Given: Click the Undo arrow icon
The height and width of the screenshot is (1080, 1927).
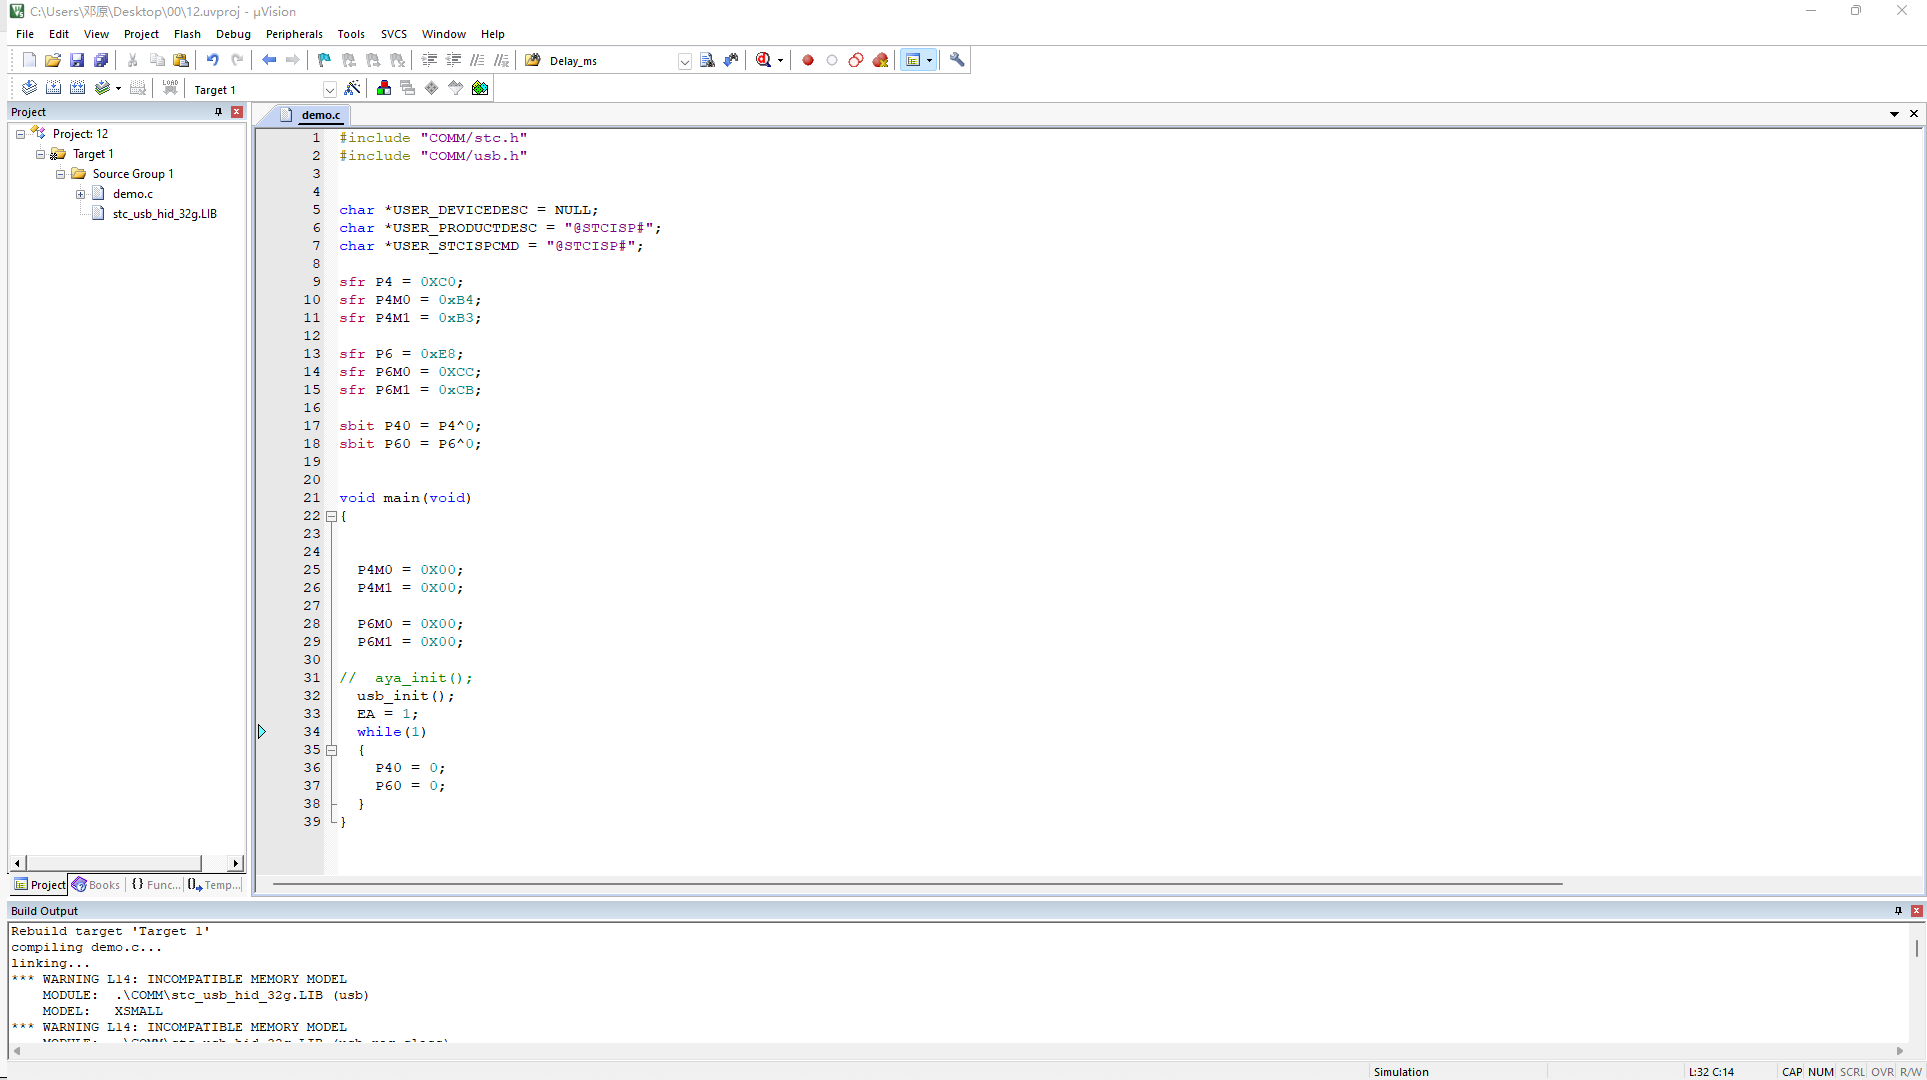Looking at the screenshot, I should (x=212, y=60).
